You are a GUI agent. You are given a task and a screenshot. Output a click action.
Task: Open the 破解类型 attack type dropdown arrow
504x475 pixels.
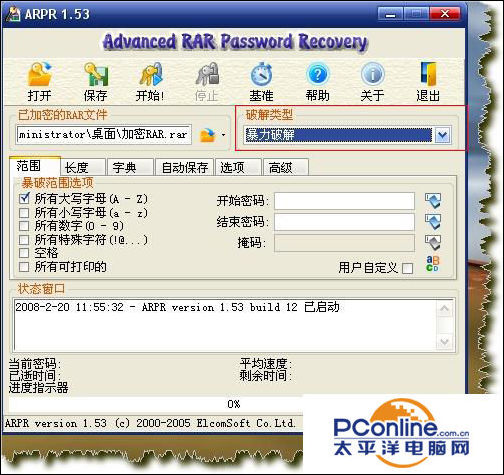pos(442,135)
